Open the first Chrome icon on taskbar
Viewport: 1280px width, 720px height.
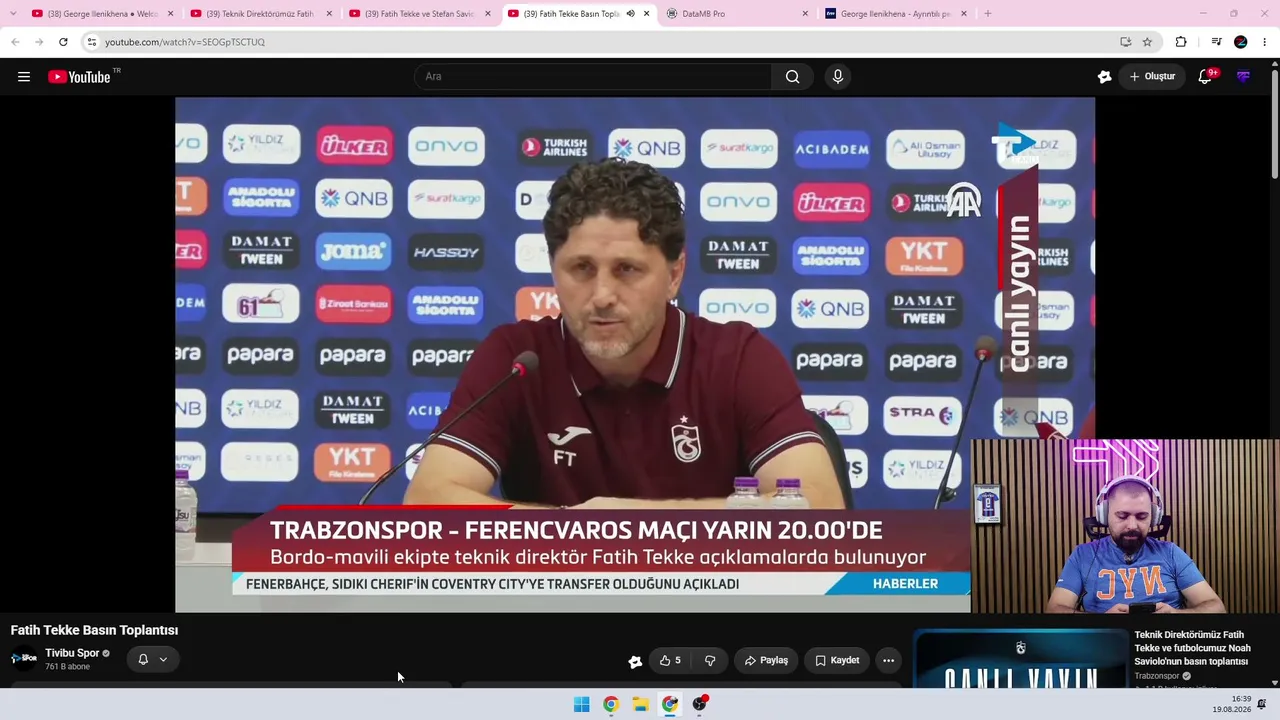(x=611, y=704)
